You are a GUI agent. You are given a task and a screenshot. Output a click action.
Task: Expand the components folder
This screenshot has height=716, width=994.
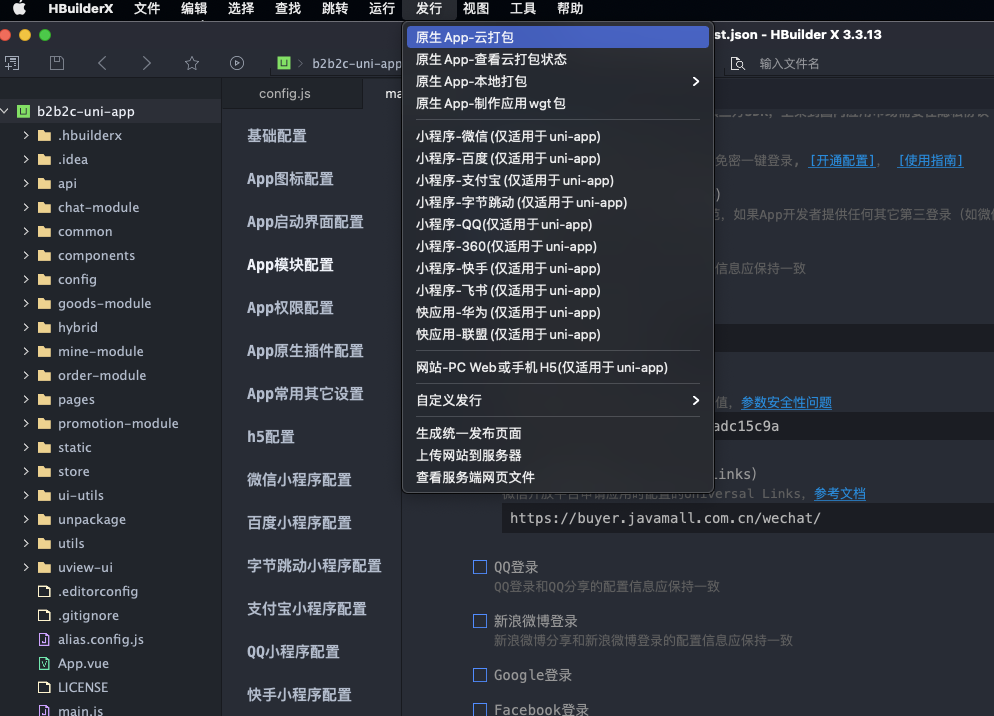point(26,256)
